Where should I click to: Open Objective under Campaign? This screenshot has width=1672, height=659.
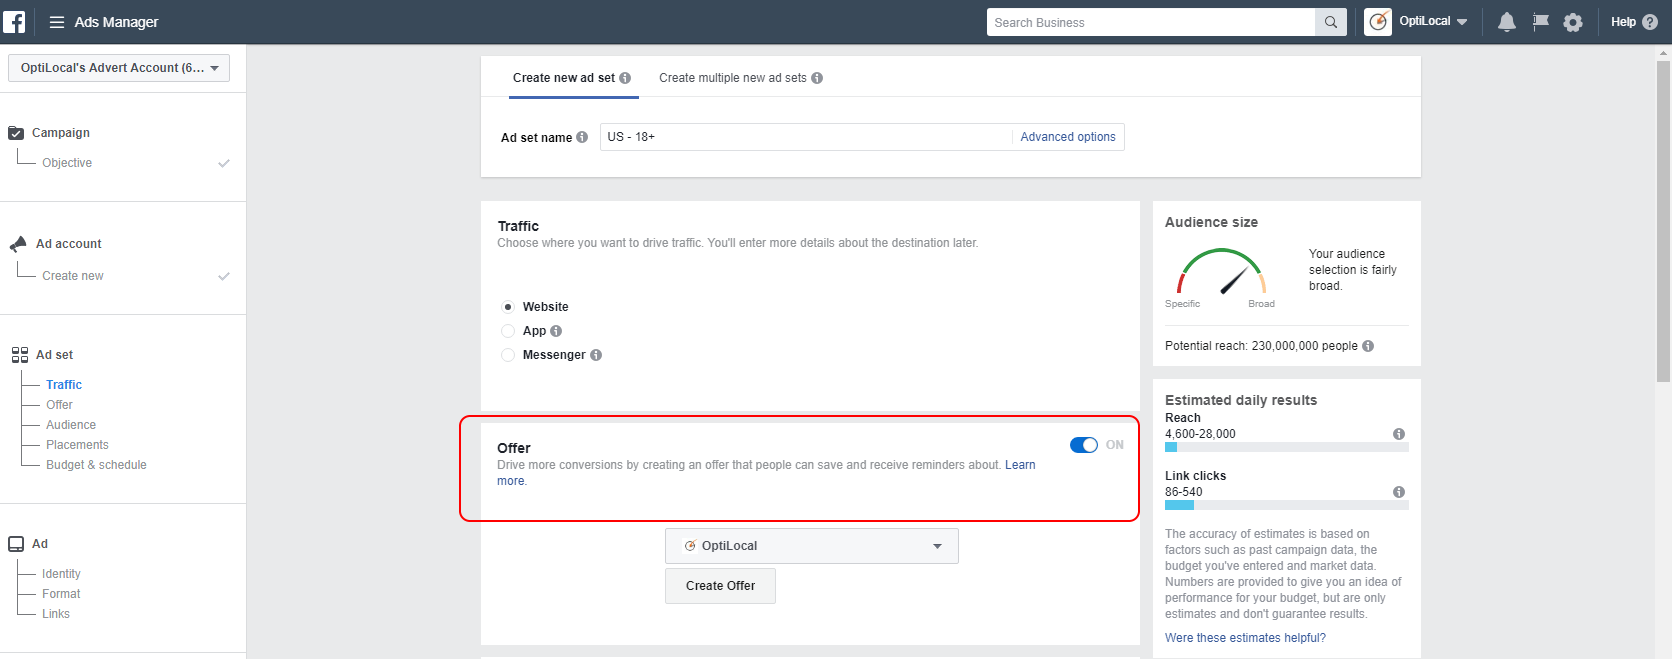[x=67, y=163]
